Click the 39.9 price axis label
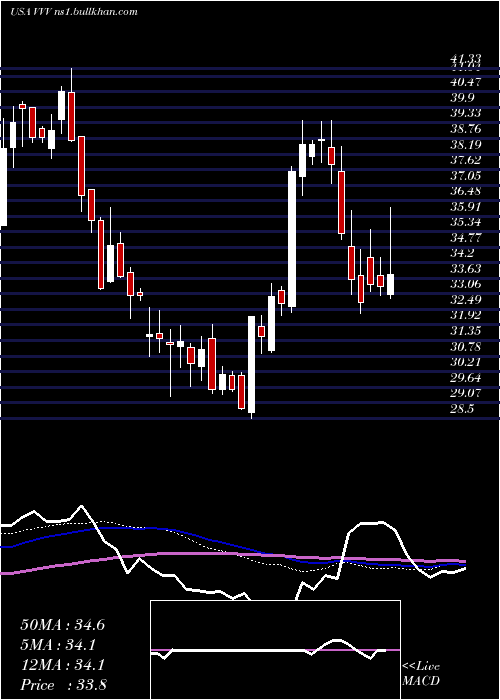This screenshot has width=500, height=700. pyautogui.click(x=462, y=98)
